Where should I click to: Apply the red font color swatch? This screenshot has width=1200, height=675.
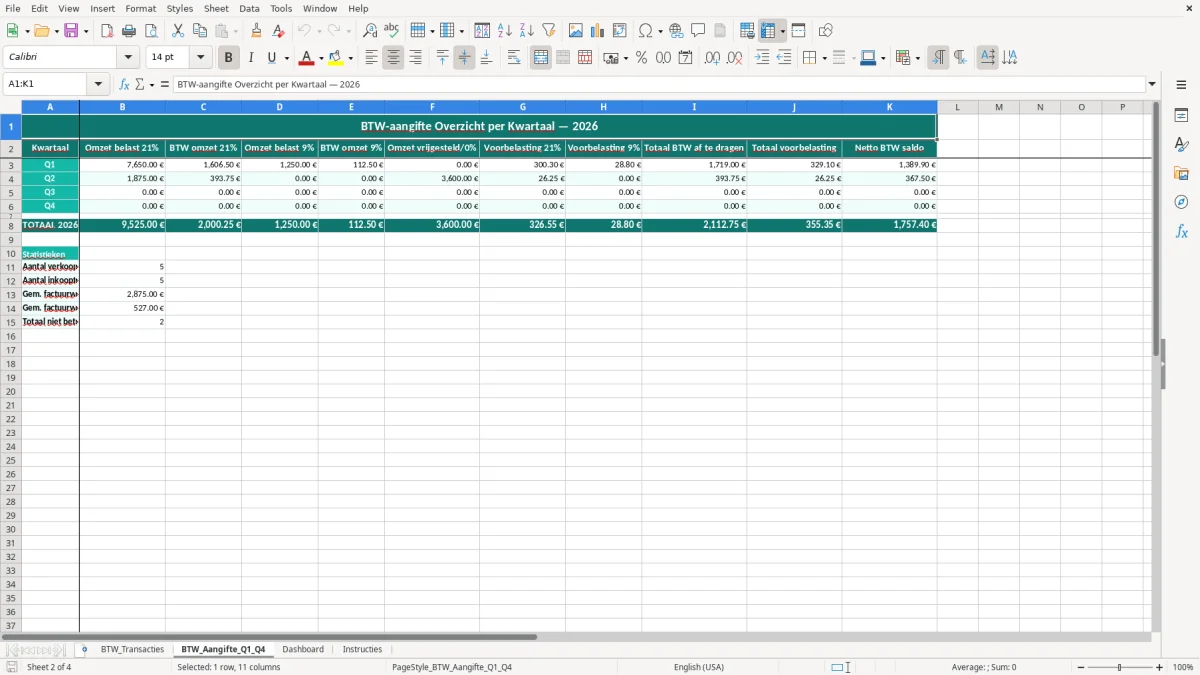tap(307, 58)
